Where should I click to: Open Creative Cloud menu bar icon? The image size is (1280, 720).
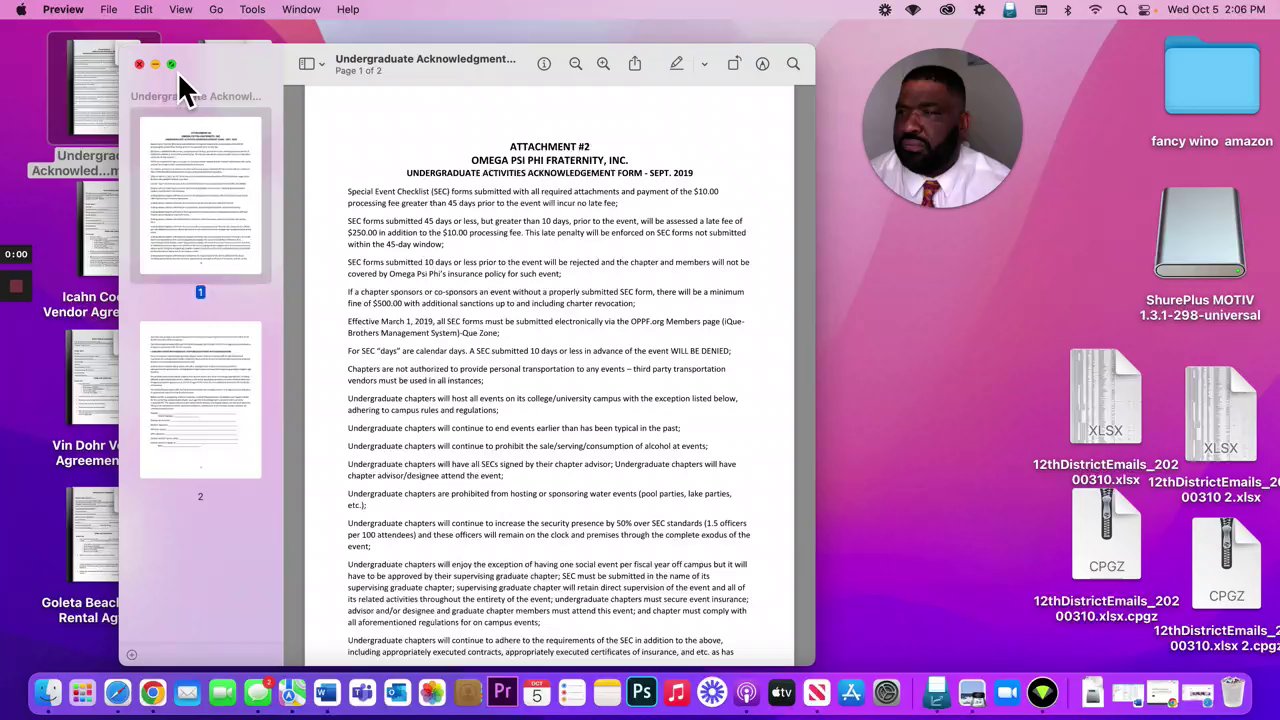(x=947, y=10)
